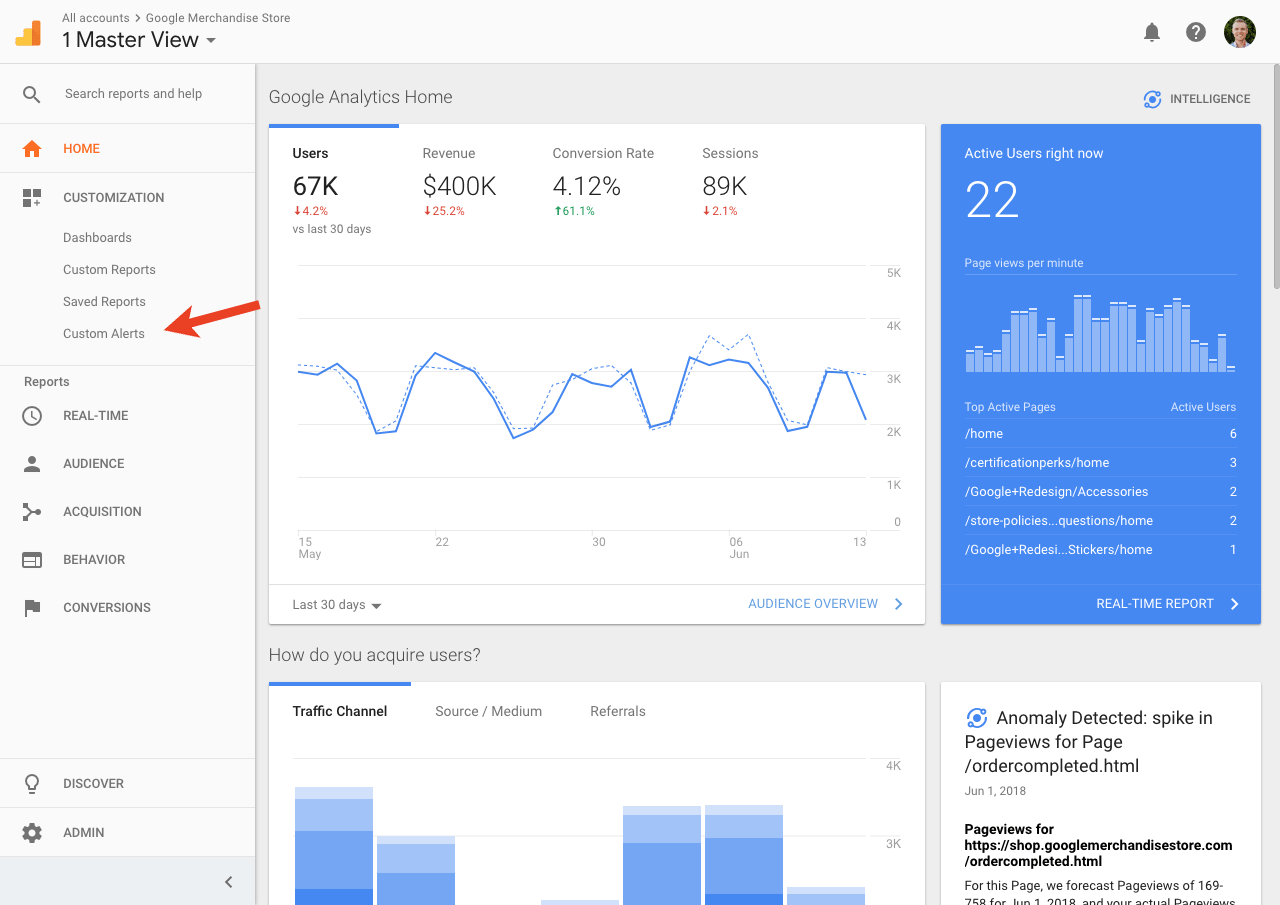
Task: Open the notifications bell
Action: coord(1152,32)
